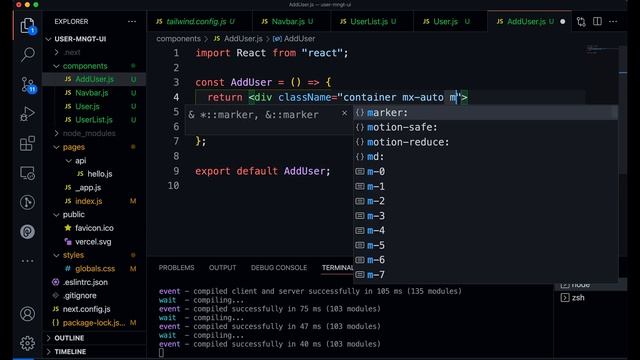Image resolution: width=640 pixels, height=360 pixels.
Task: Click the components breadcrumb segment
Action: coord(178,39)
